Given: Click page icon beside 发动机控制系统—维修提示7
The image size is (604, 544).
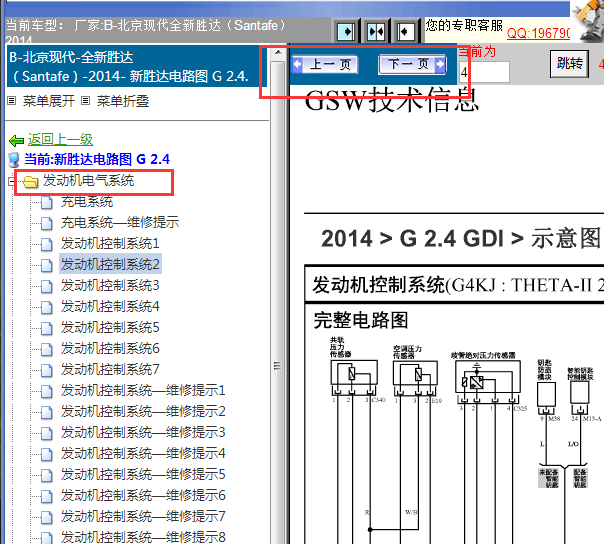Looking at the screenshot, I should pyautogui.click(x=47, y=517).
